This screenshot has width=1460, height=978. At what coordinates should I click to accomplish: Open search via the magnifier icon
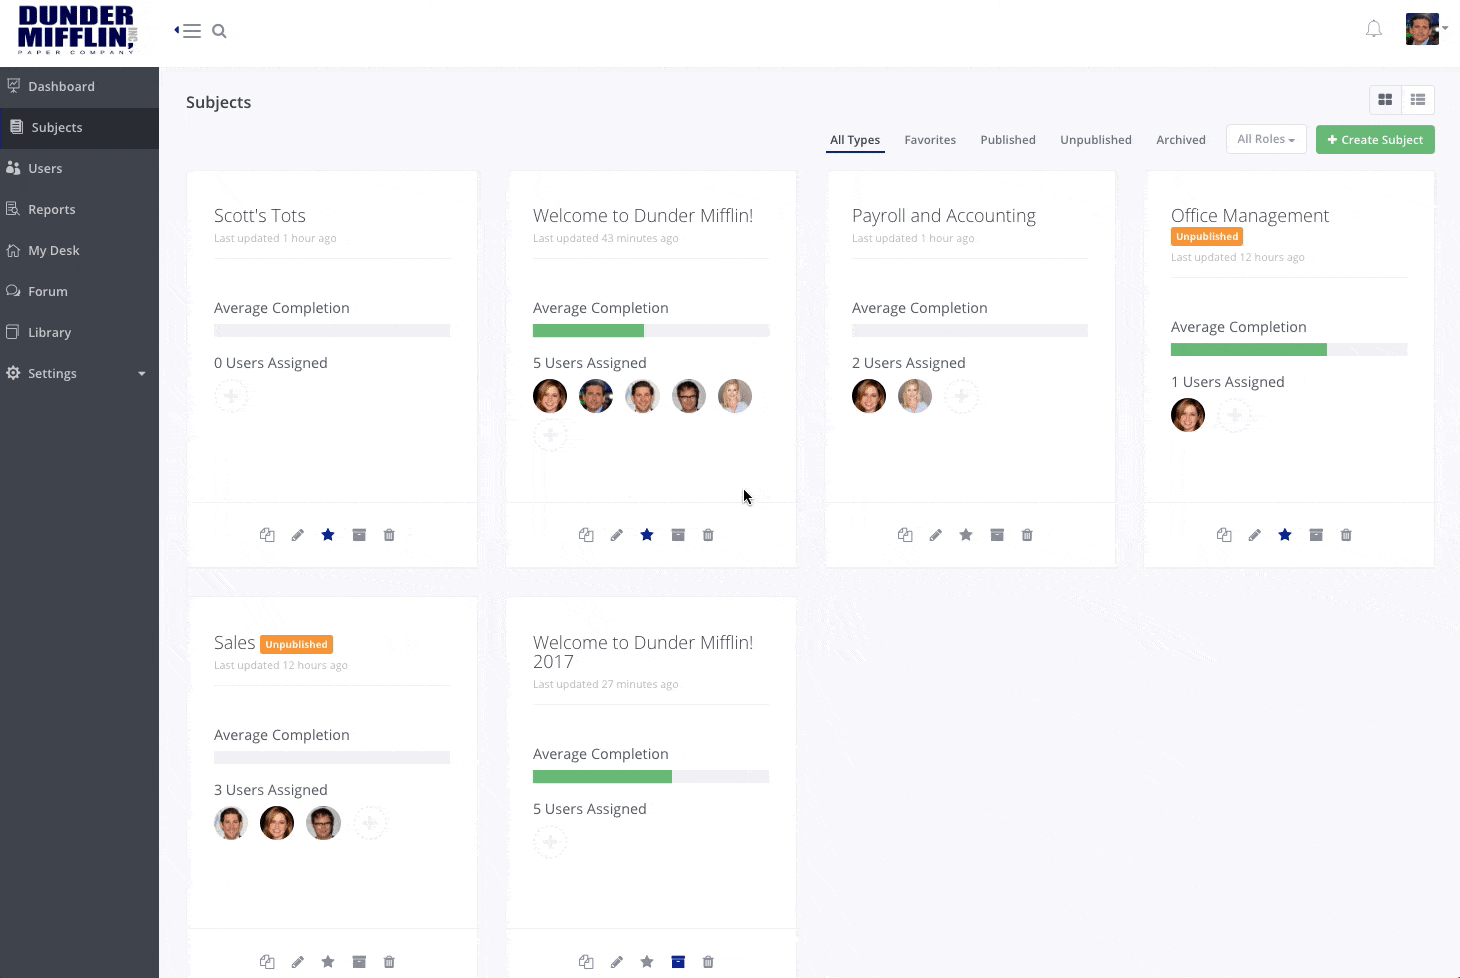tap(219, 31)
